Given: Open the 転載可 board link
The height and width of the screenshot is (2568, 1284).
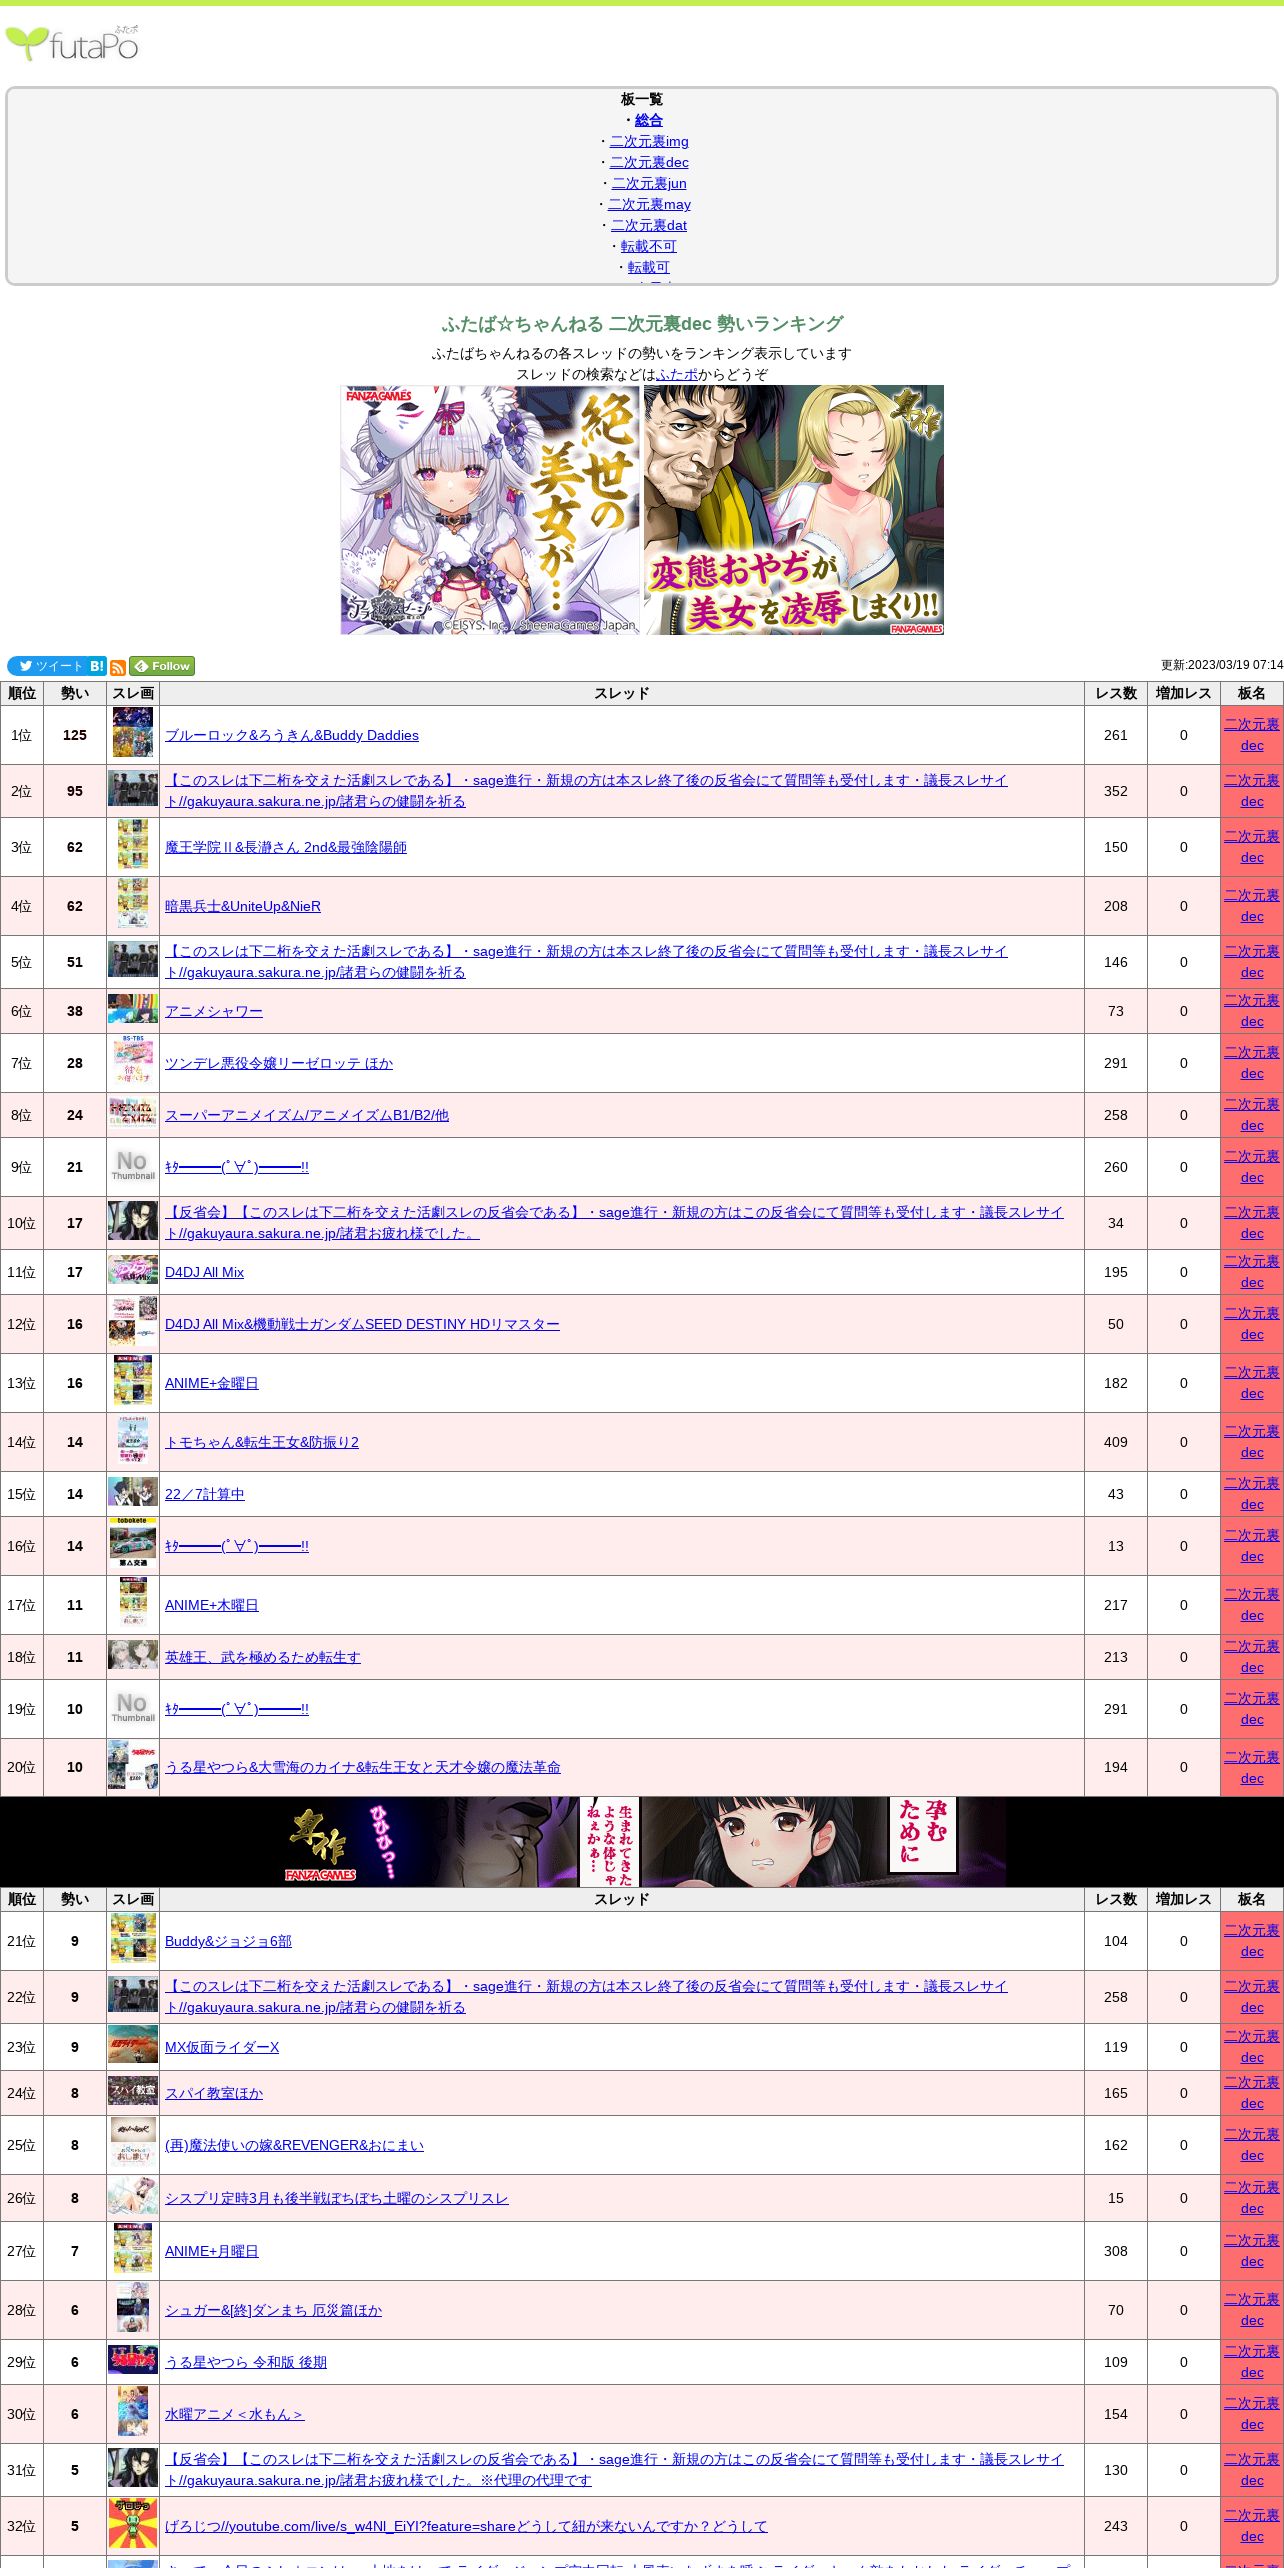Looking at the screenshot, I should click(648, 267).
